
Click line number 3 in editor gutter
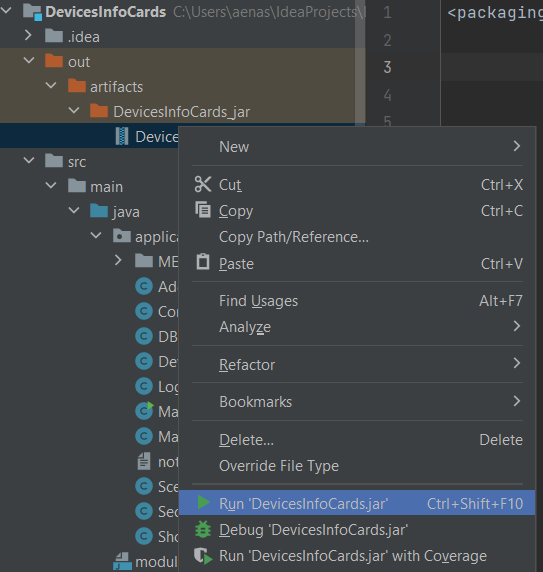point(387,67)
